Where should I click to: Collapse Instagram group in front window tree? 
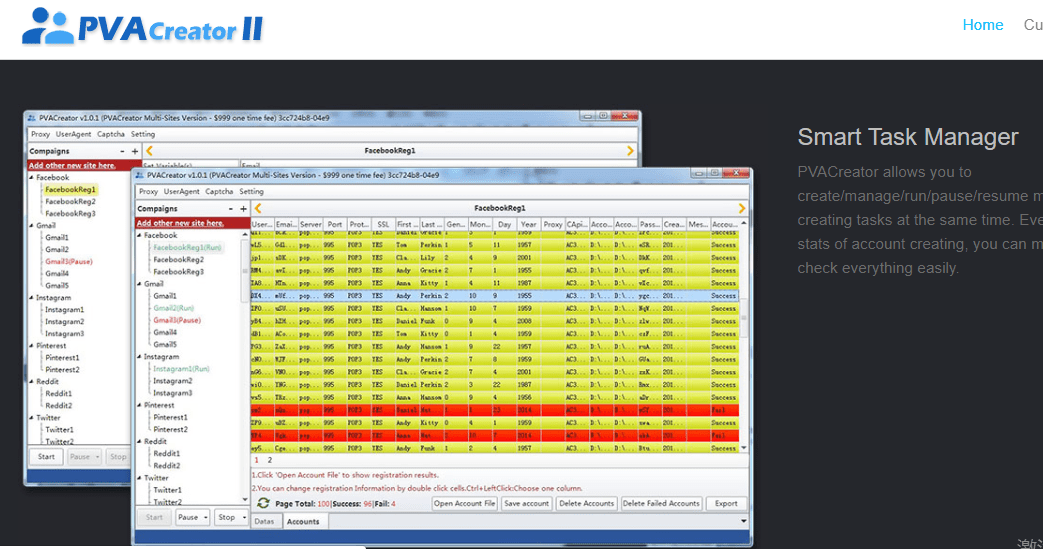click(x=140, y=357)
